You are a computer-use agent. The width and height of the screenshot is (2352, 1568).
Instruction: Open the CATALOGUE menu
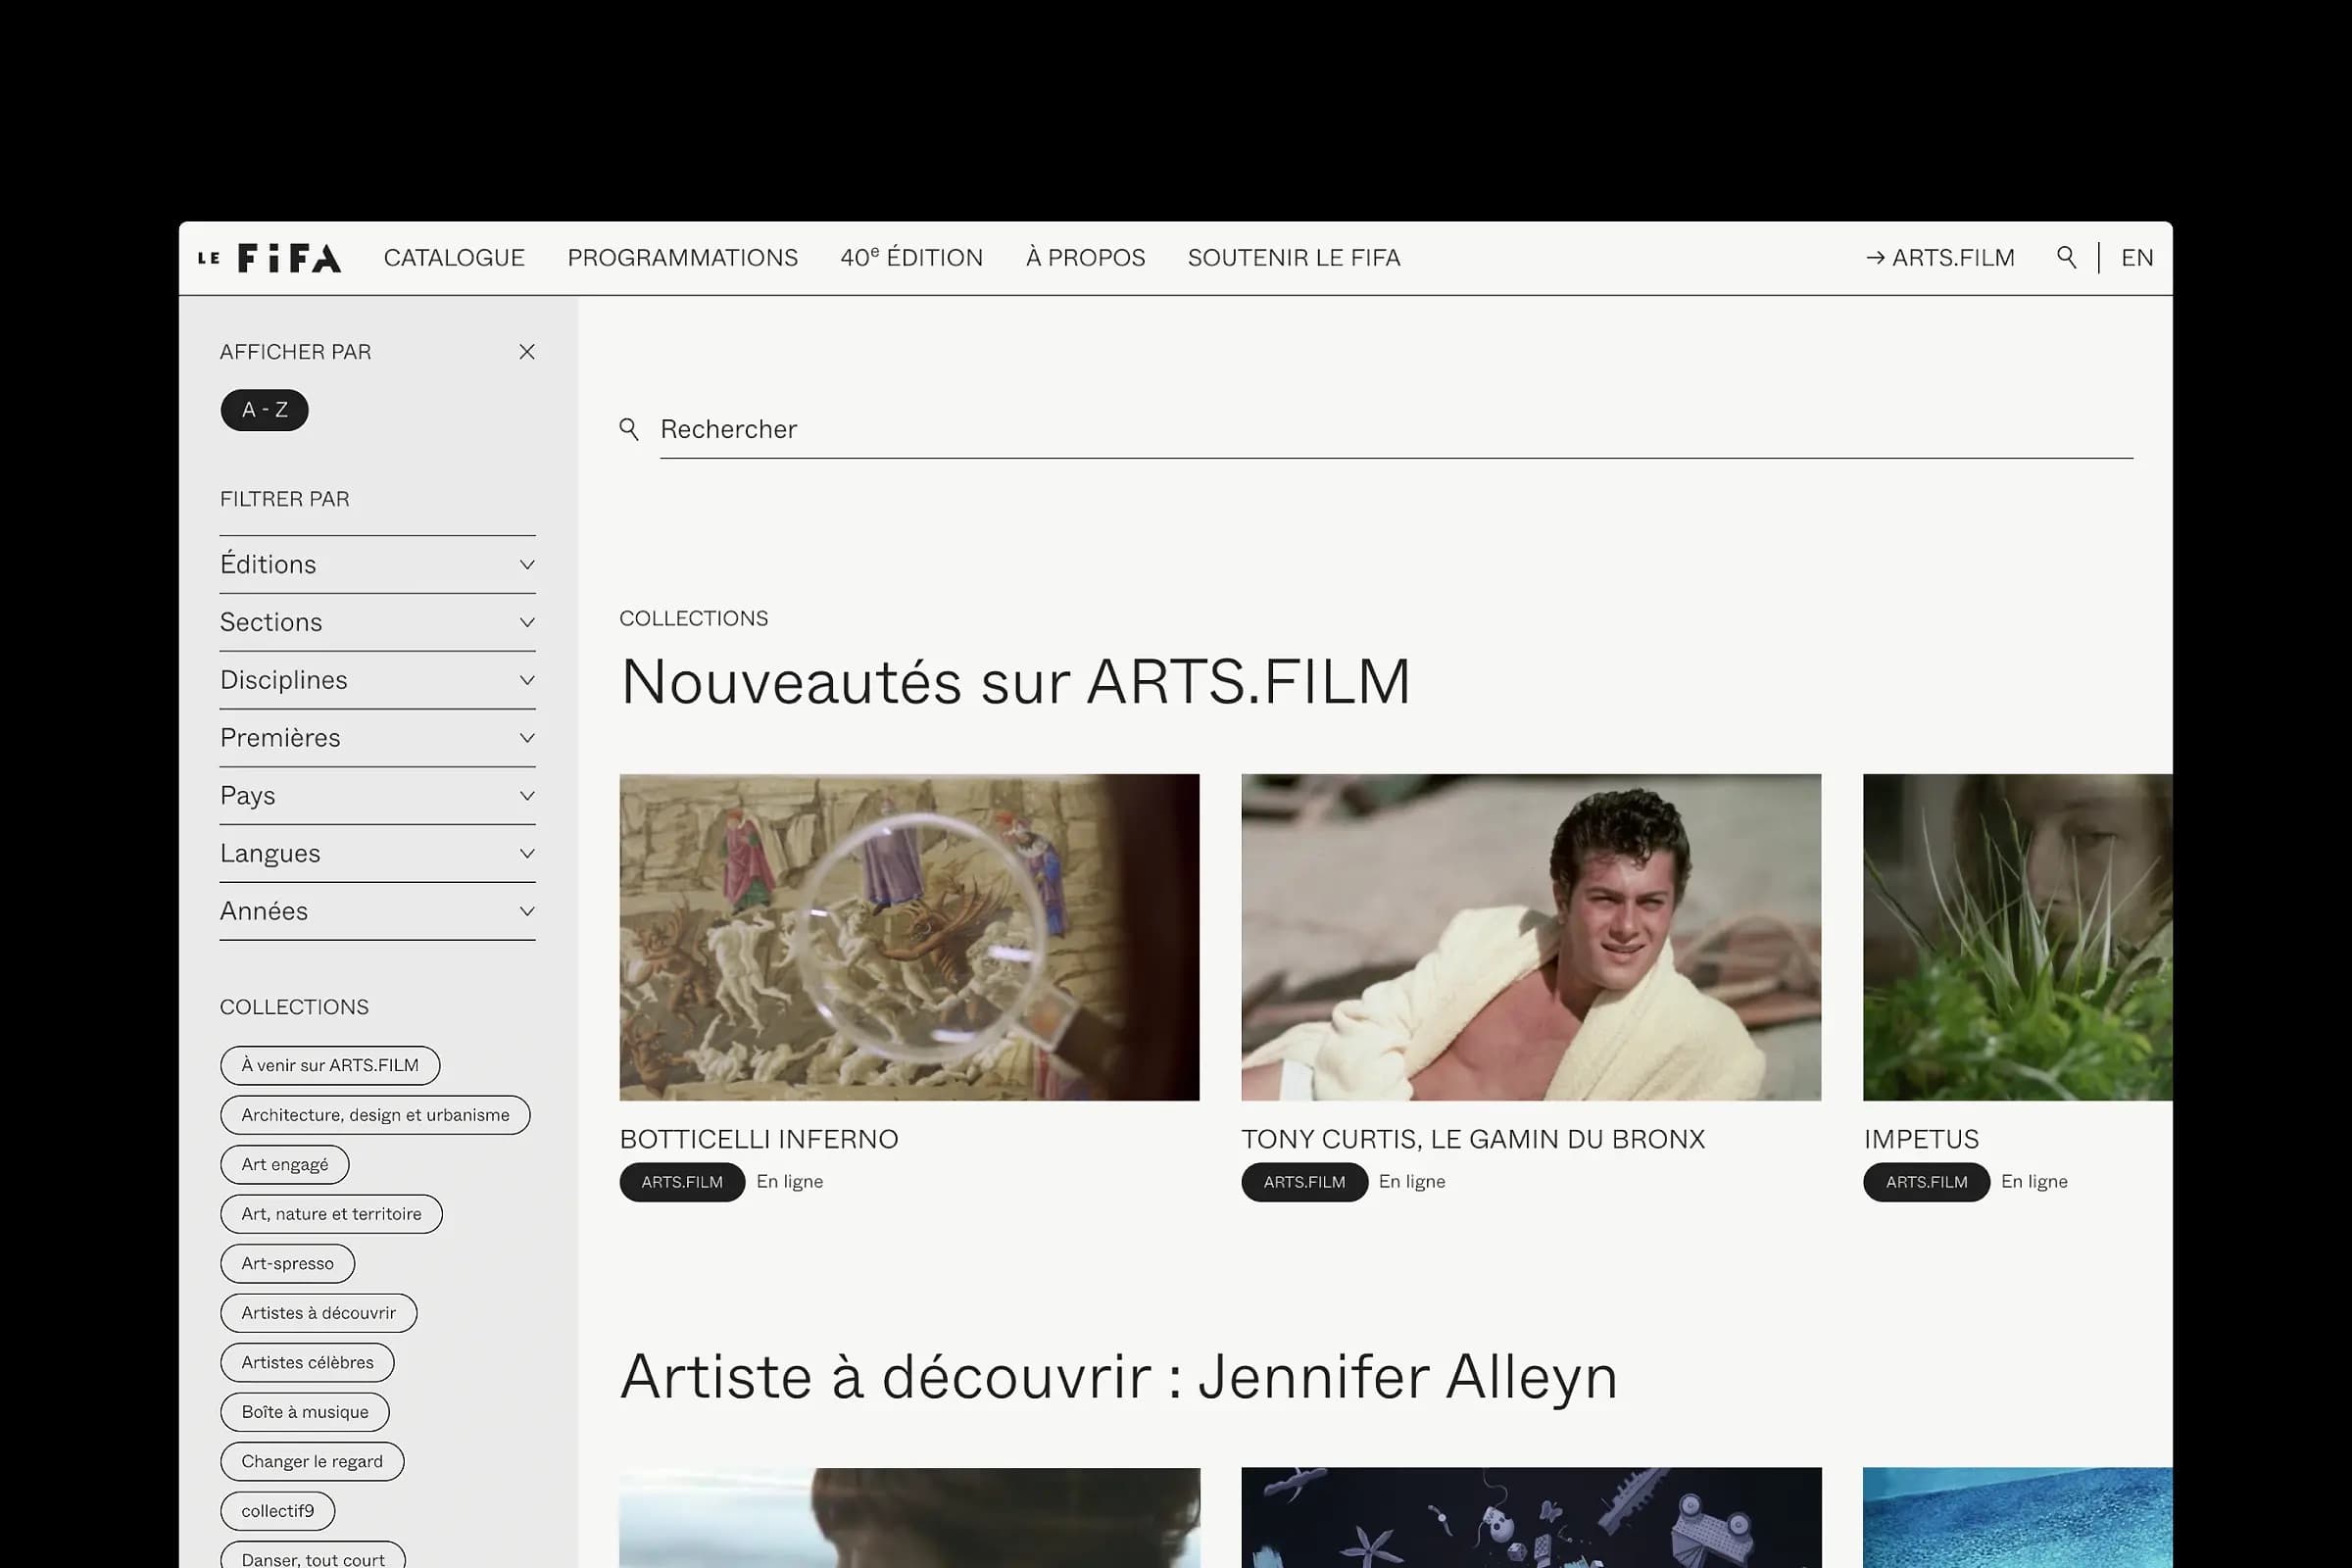click(454, 258)
